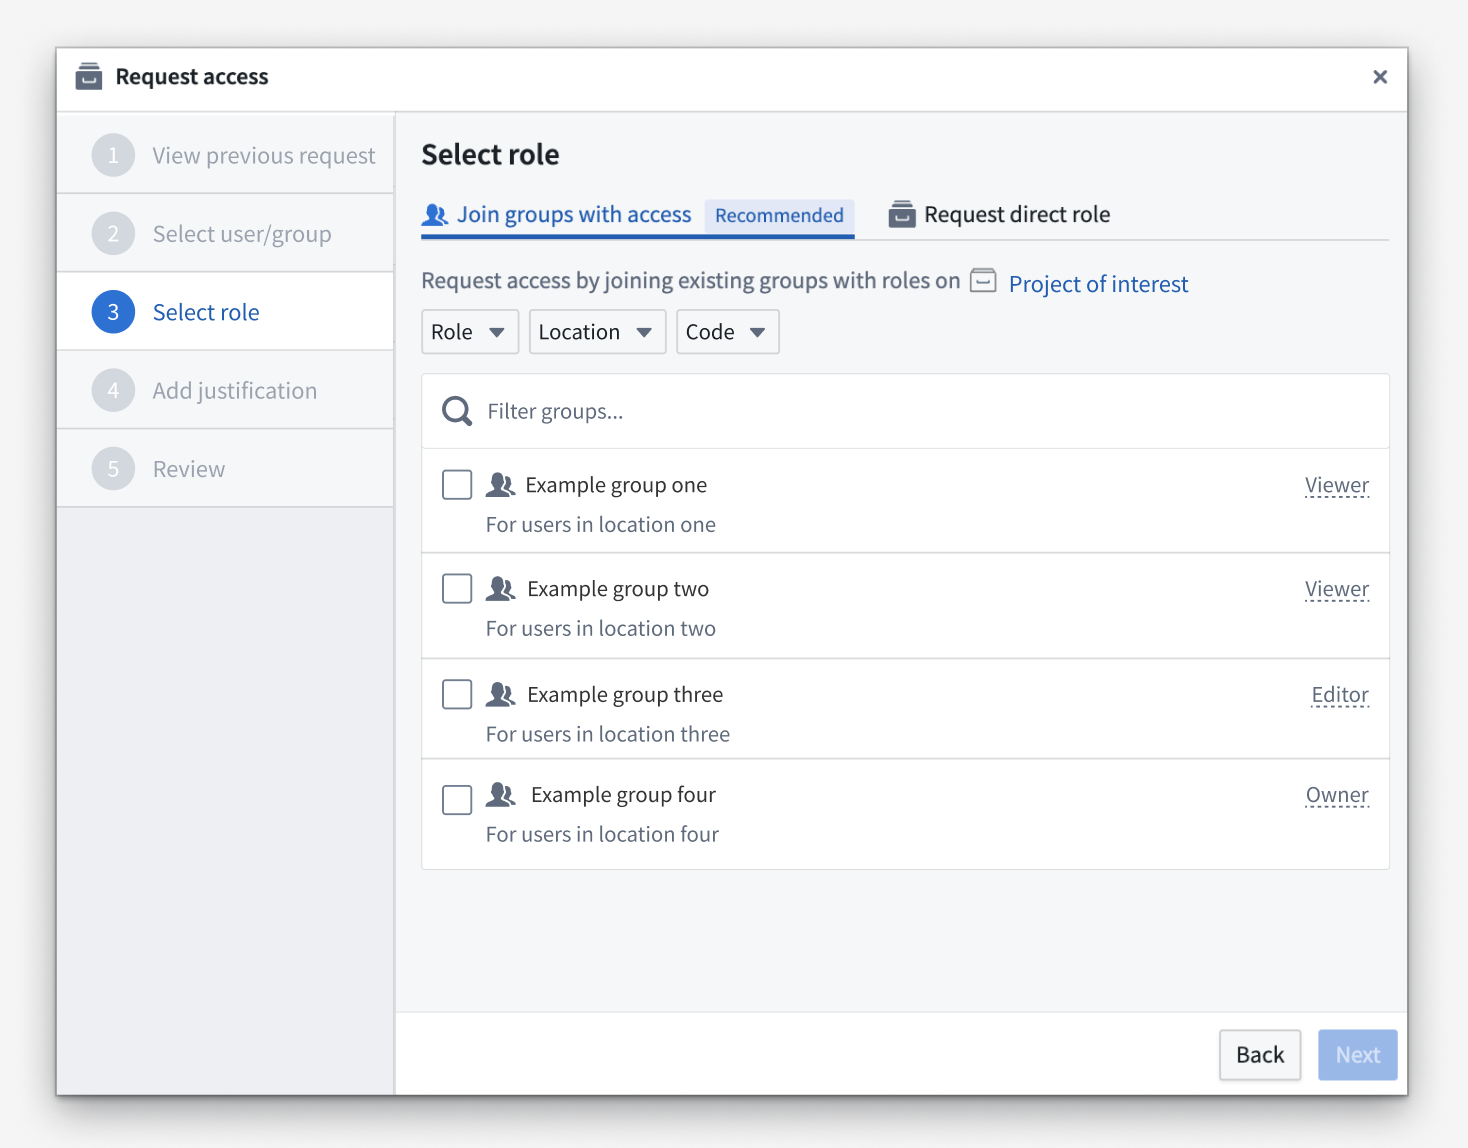Go to View previous request step
This screenshot has height=1148, width=1468.
click(x=225, y=155)
